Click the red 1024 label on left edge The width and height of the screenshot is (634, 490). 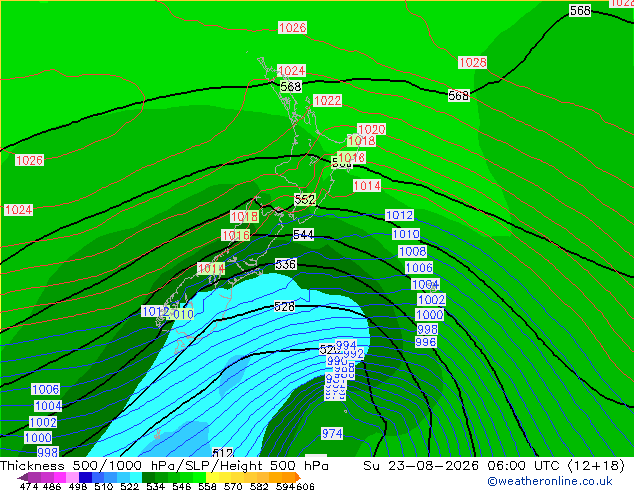coord(18,210)
